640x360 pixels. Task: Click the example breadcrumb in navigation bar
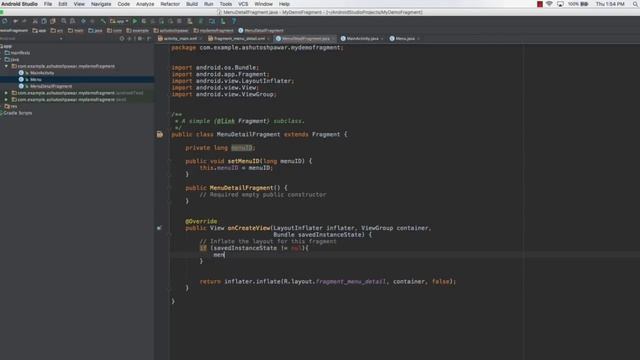pos(138,31)
